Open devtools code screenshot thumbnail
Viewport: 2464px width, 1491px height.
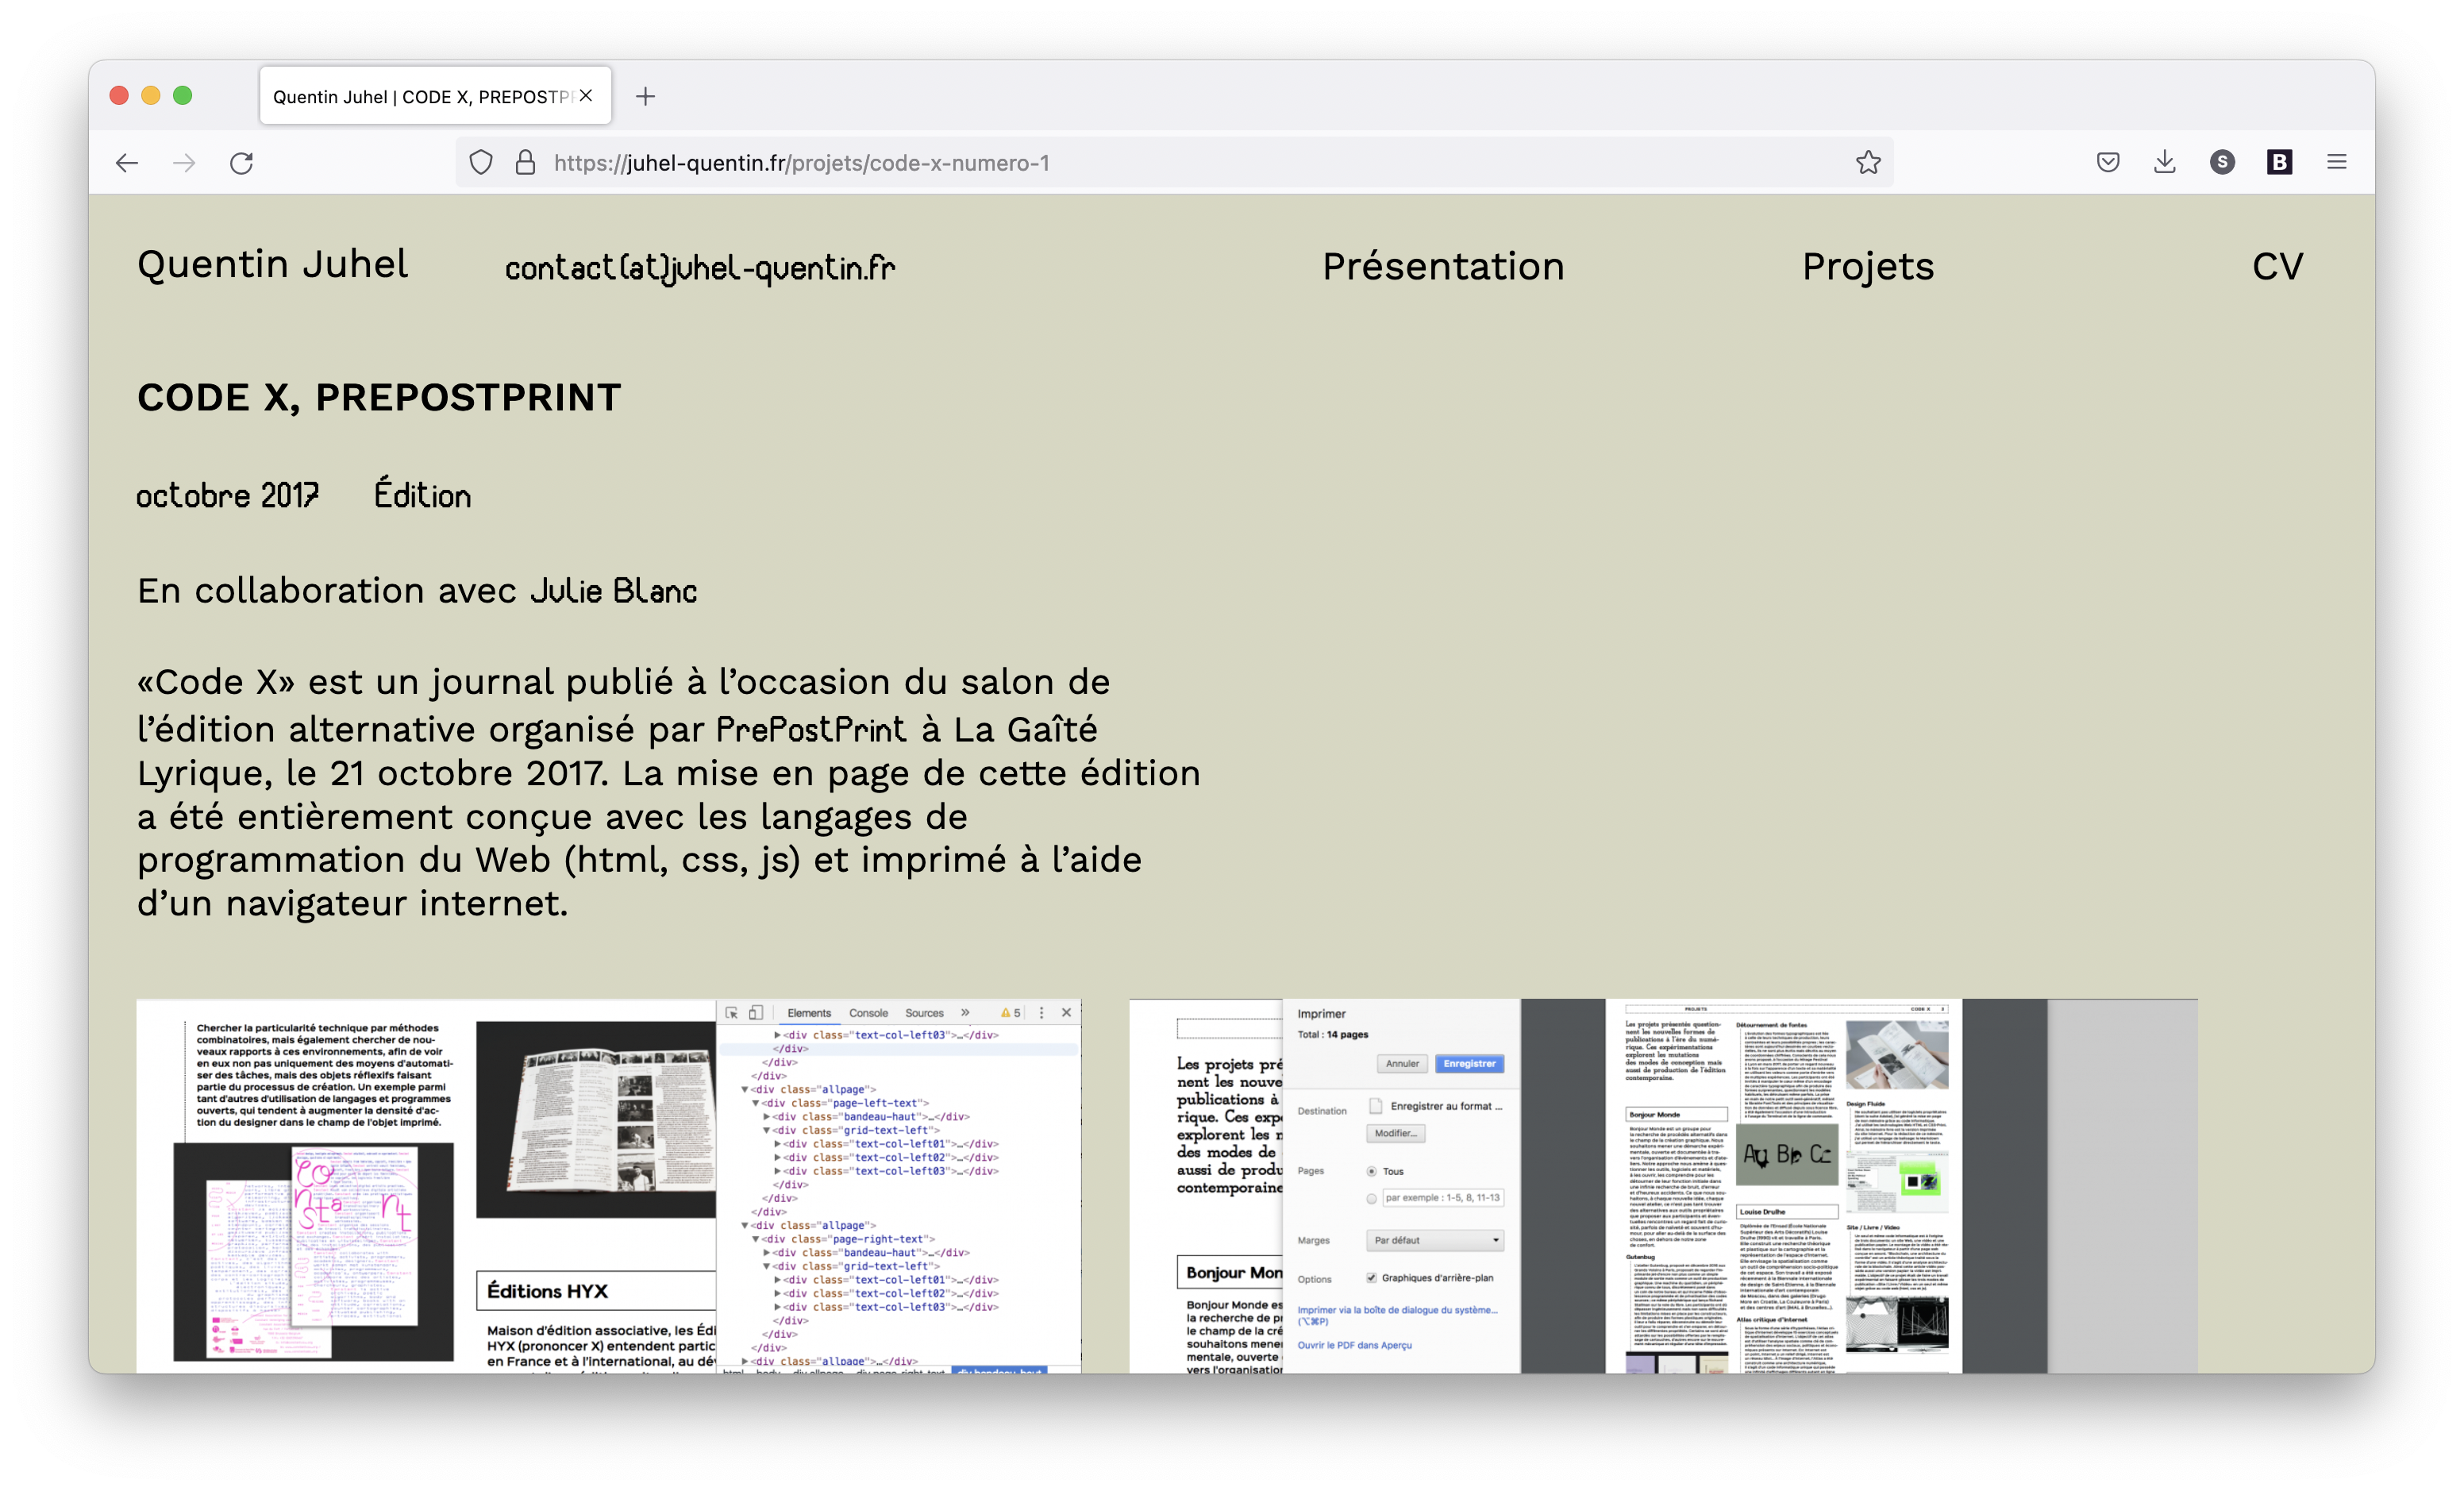click(x=608, y=1185)
